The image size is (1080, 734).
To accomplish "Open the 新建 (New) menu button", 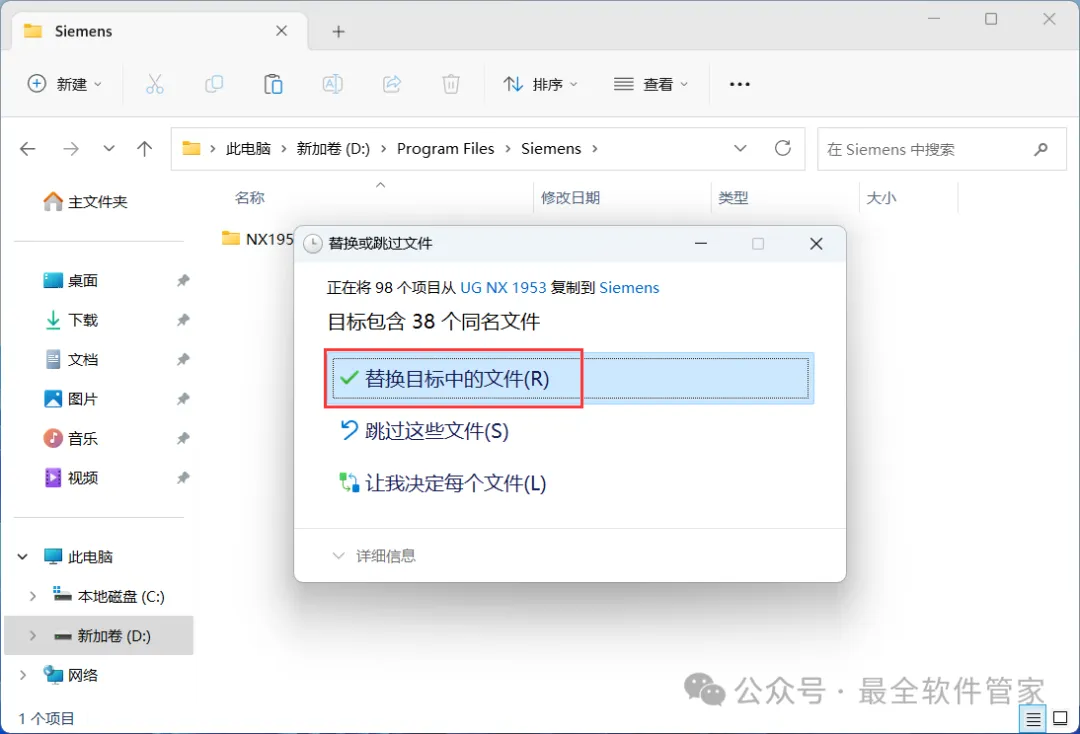I will click(x=64, y=84).
